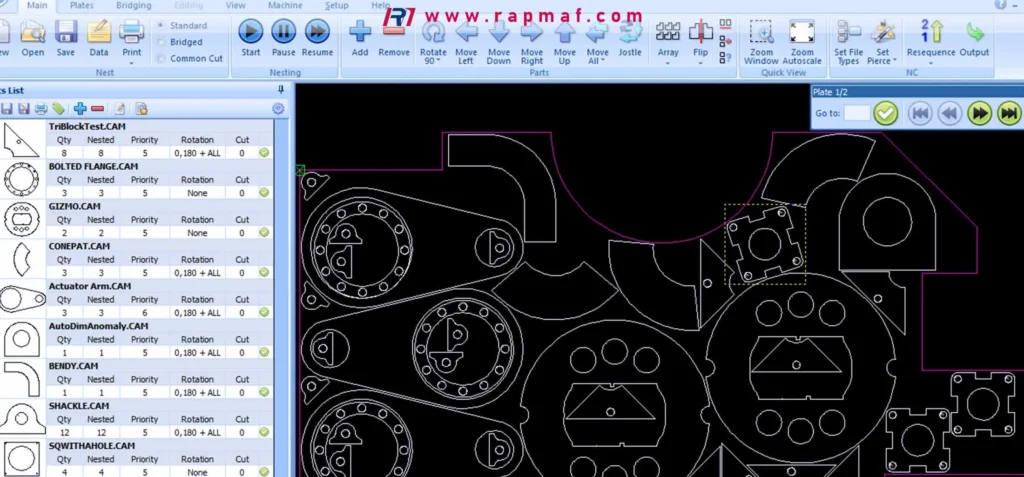Select the Common Cut nest option
Viewport: 1024px width, 477px height.
pyautogui.click(x=190, y=58)
